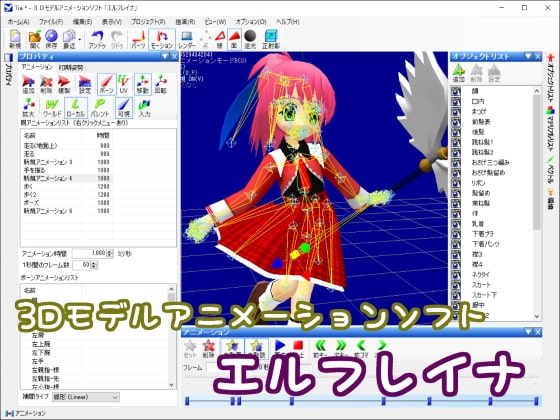Open 補間タイプ Linear dropdown

[86, 397]
